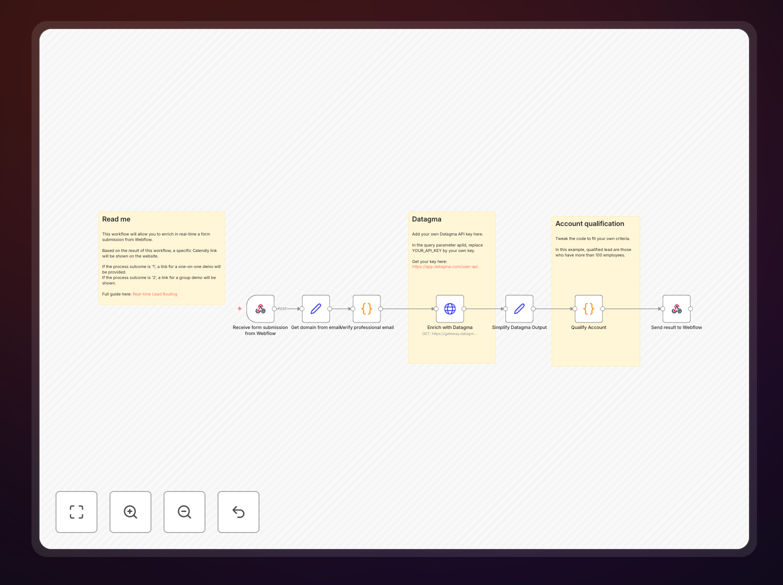
Task: Select the Simplify Datagma Output node
Action: click(519, 309)
